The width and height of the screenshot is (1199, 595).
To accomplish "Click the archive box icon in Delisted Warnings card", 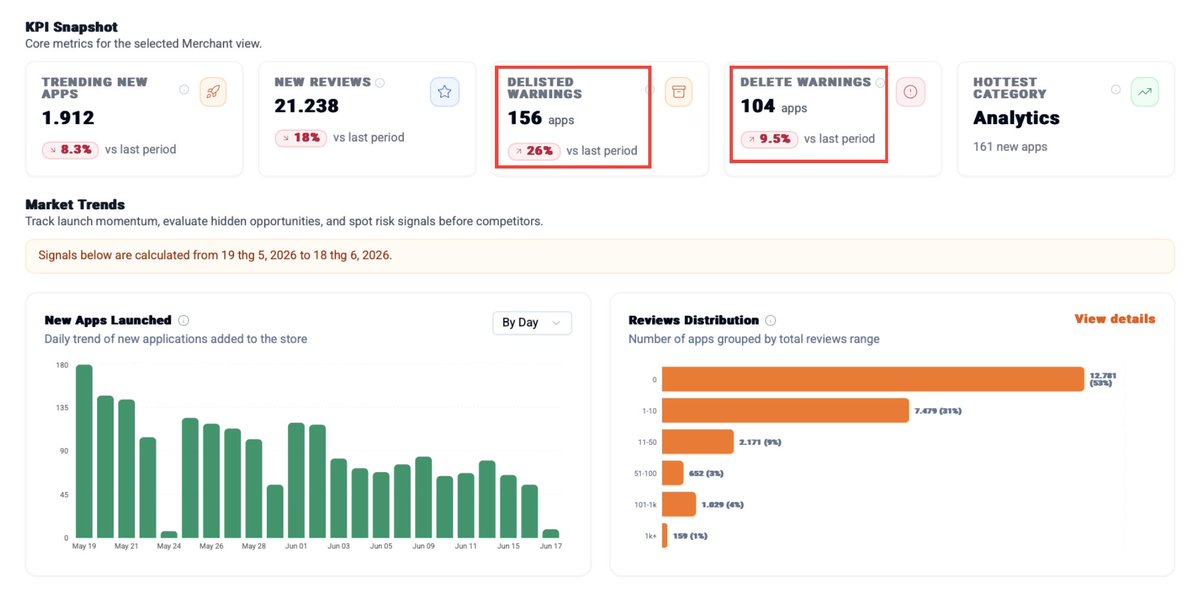I will (677, 93).
